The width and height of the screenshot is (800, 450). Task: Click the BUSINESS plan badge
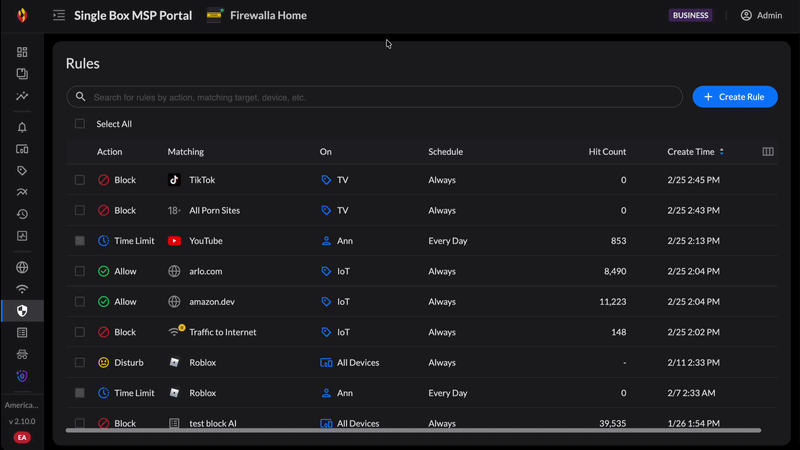coord(691,16)
